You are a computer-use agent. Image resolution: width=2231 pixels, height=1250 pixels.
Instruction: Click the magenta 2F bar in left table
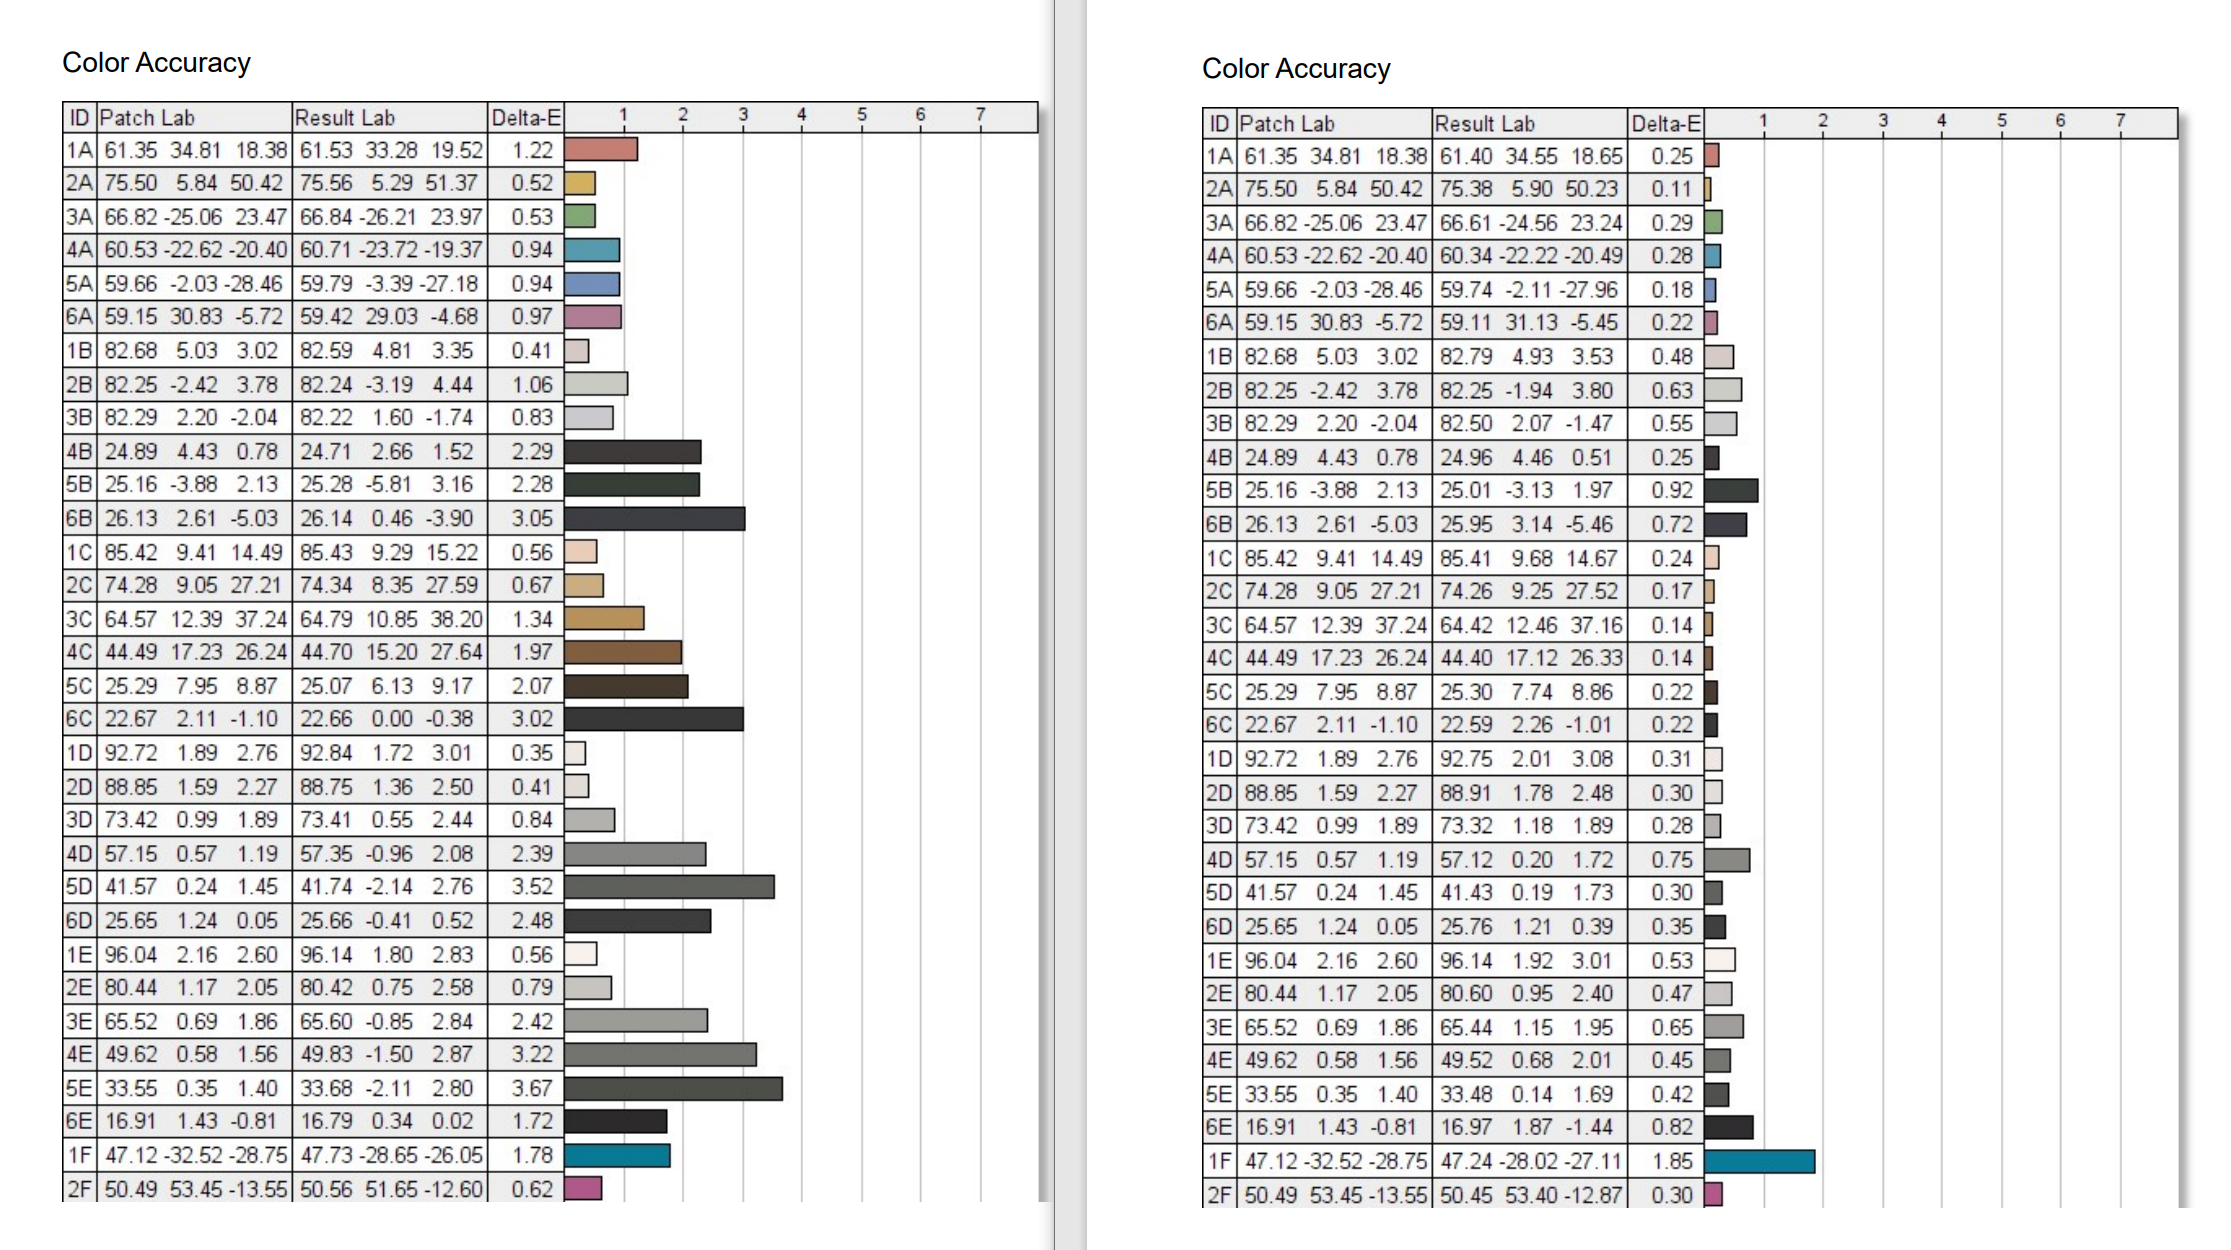pos(583,1188)
